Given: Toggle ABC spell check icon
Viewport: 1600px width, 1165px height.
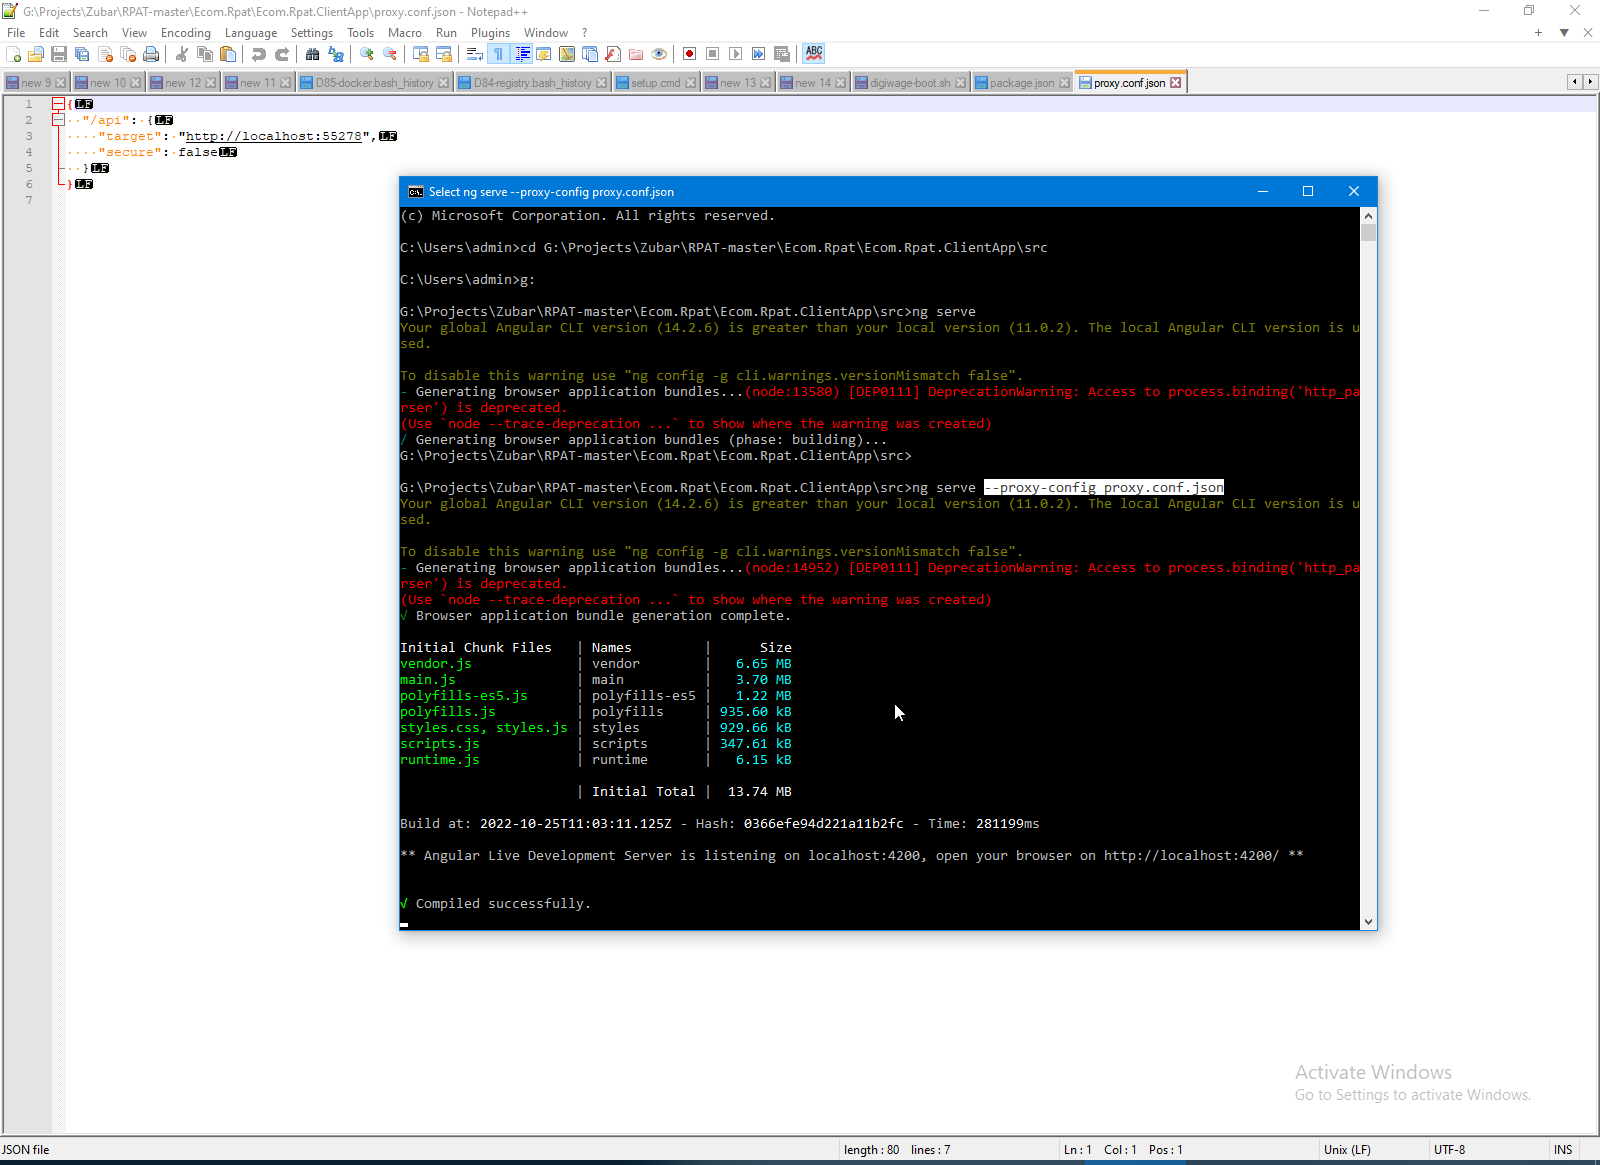Looking at the screenshot, I should [x=814, y=54].
